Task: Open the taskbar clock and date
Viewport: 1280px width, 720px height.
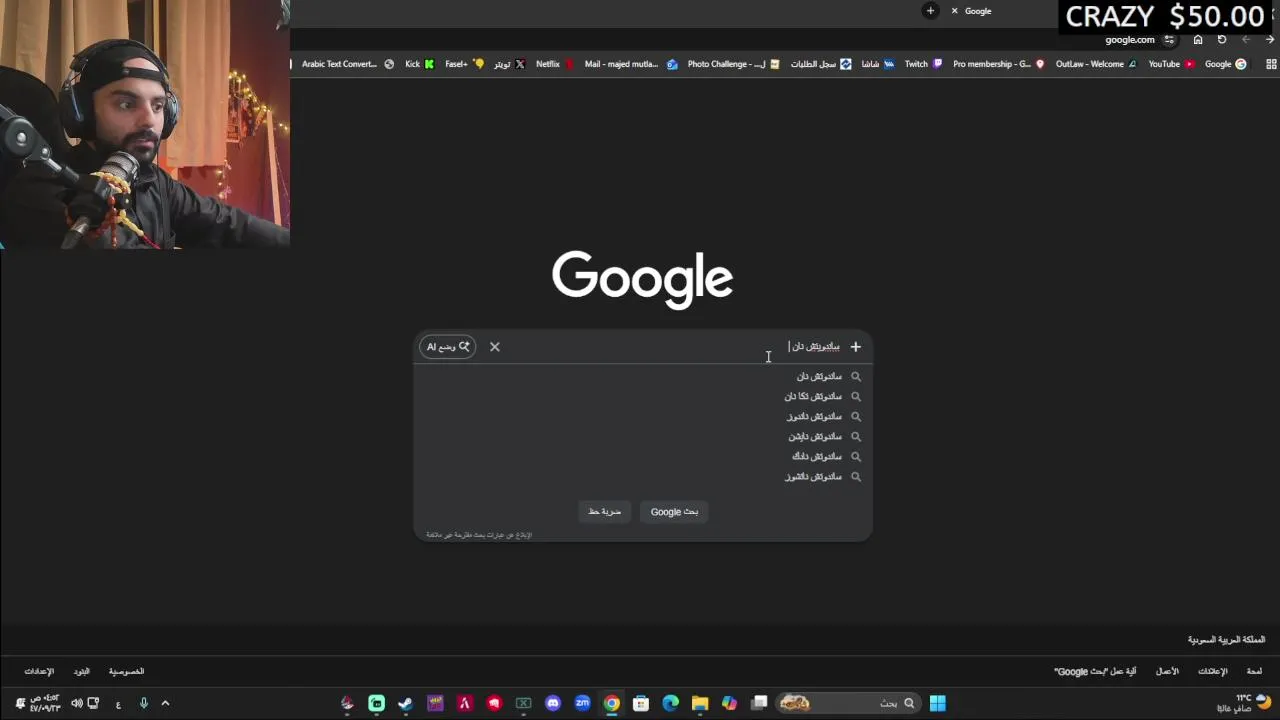Action: (x=45, y=702)
